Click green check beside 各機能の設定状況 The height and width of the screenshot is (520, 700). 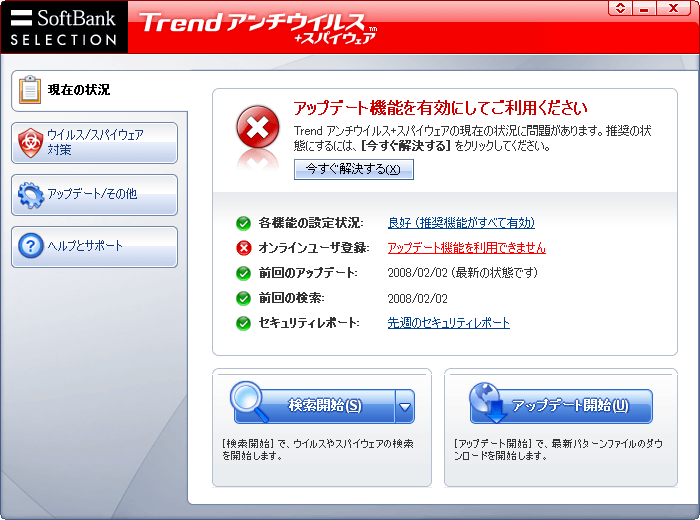[x=243, y=223]
